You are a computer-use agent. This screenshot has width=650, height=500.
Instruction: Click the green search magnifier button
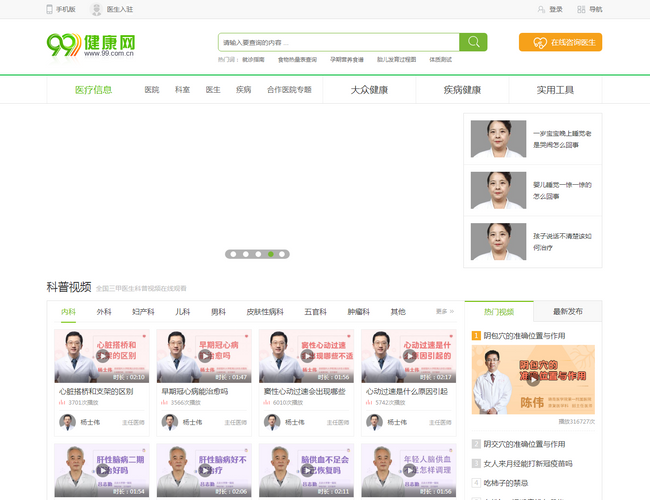click(x=473, y=42)
